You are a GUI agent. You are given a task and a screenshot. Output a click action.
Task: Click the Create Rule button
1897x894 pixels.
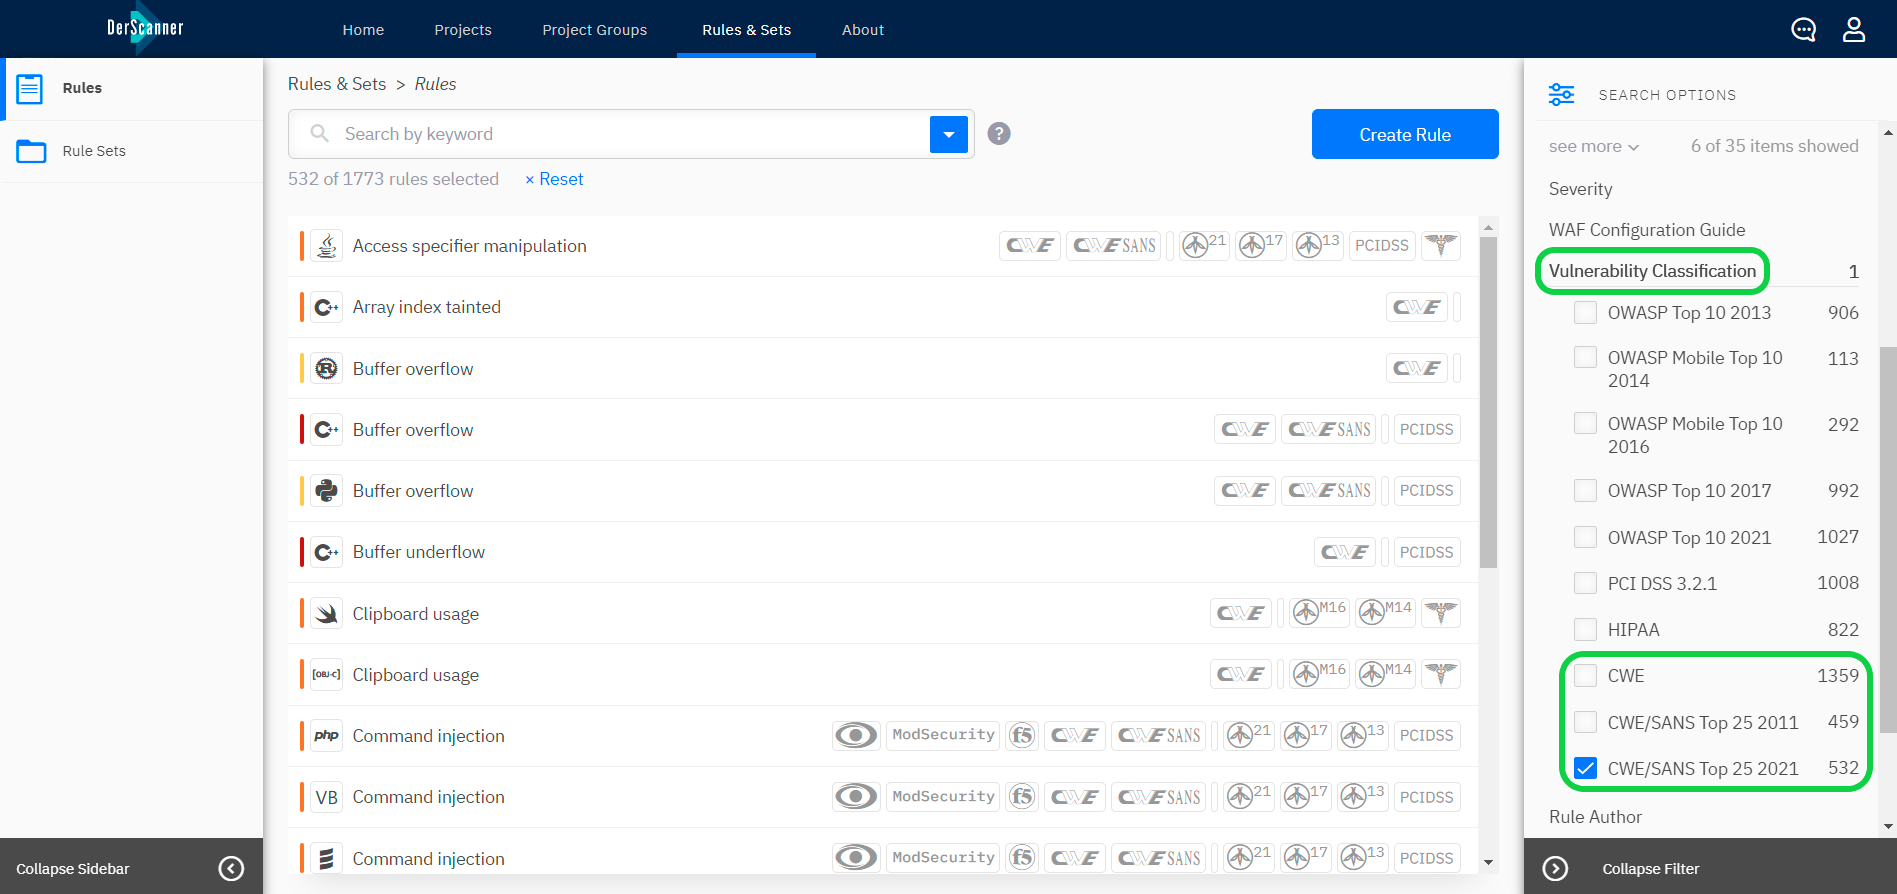coord(1405,134)
